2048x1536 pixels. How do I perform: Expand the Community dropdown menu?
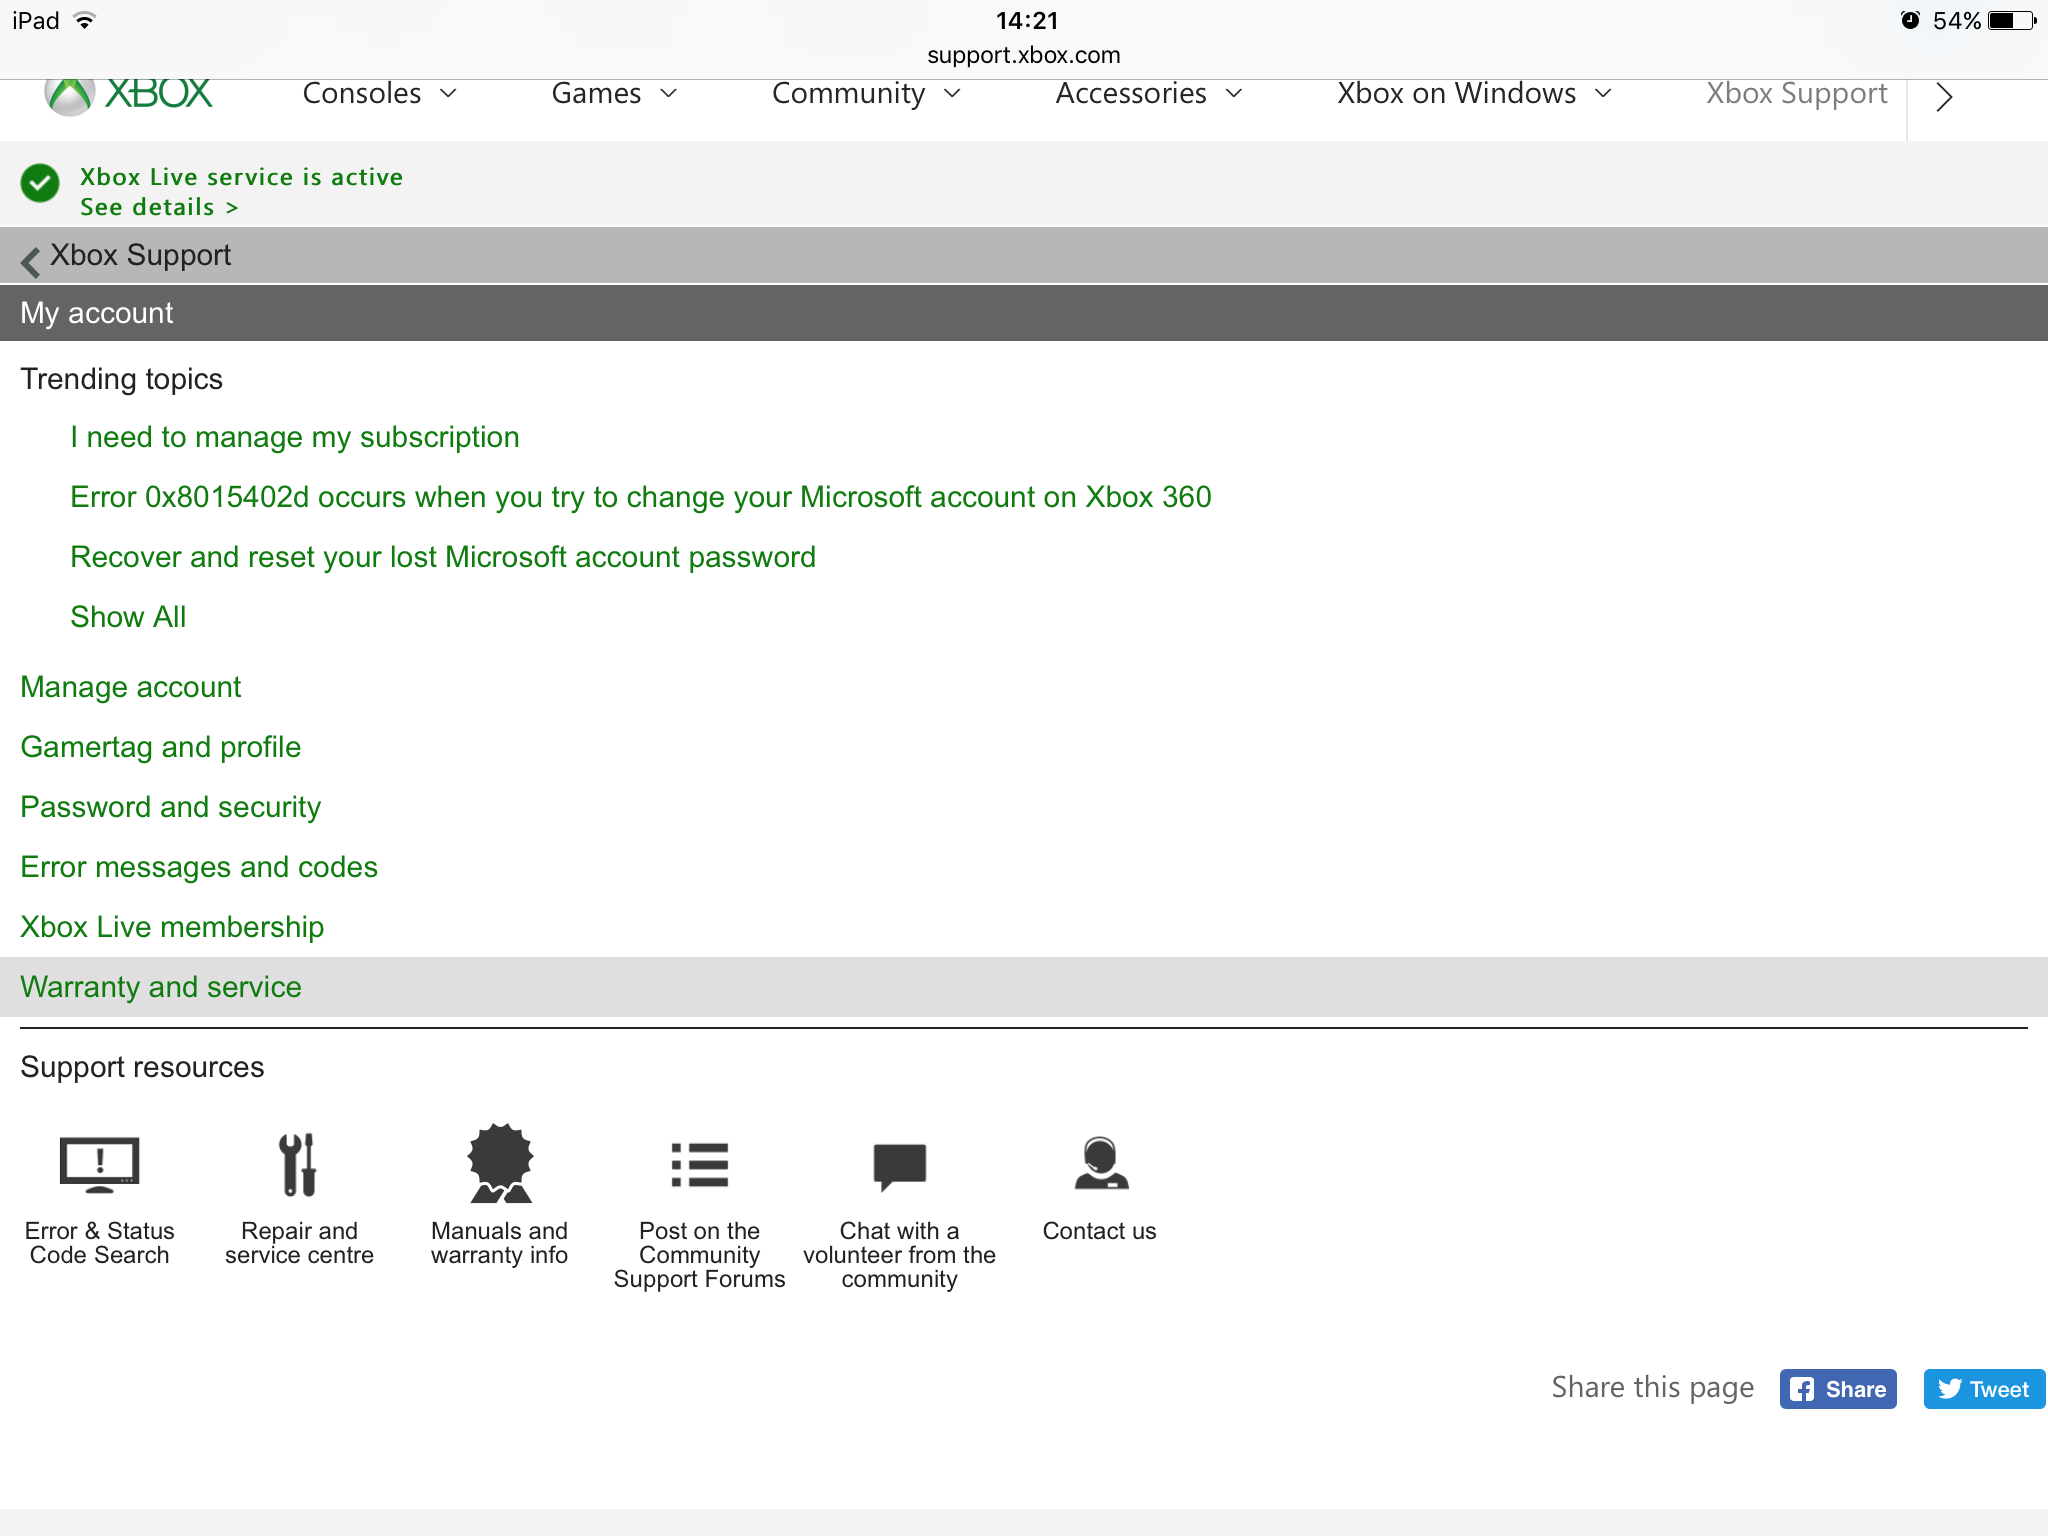point(867,93)
